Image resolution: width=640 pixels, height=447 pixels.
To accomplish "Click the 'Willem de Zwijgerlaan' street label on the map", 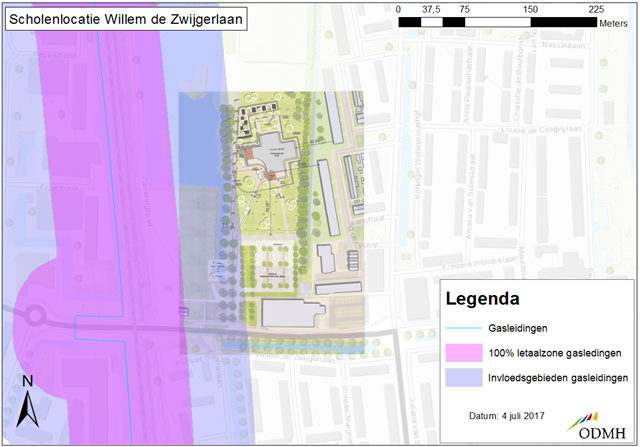I will 295,358.
